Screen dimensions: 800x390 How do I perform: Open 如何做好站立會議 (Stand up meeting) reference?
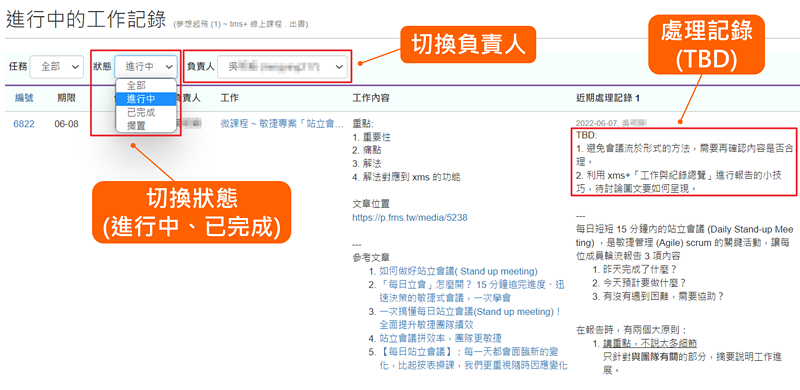pos(458,271)
